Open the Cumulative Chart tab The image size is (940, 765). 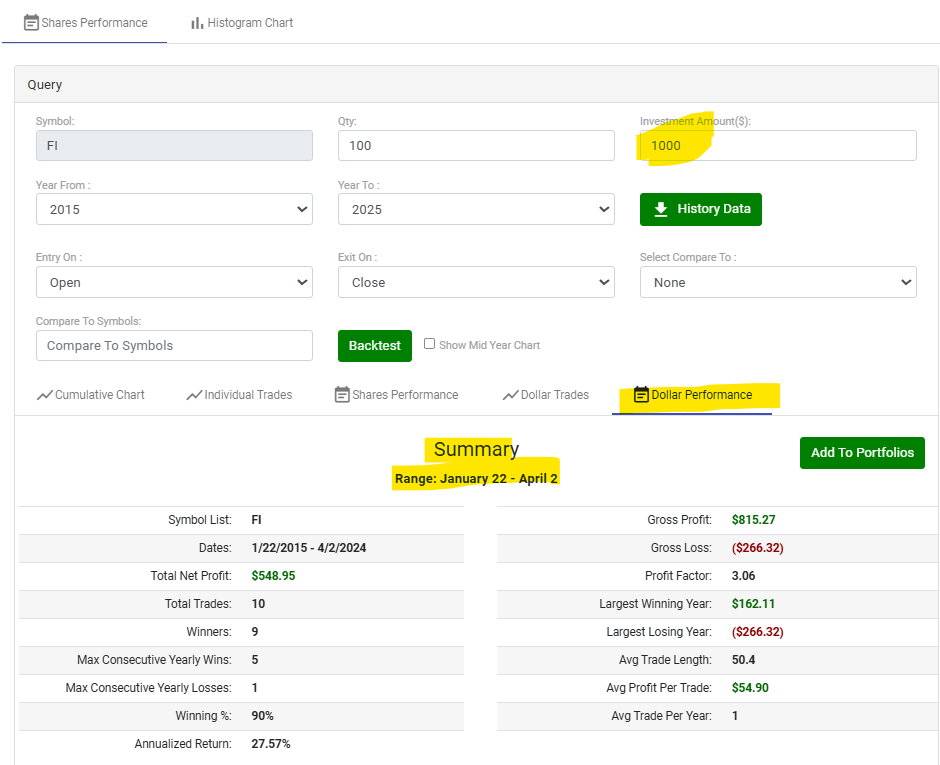pyautogui.click(x=91, y=395)
